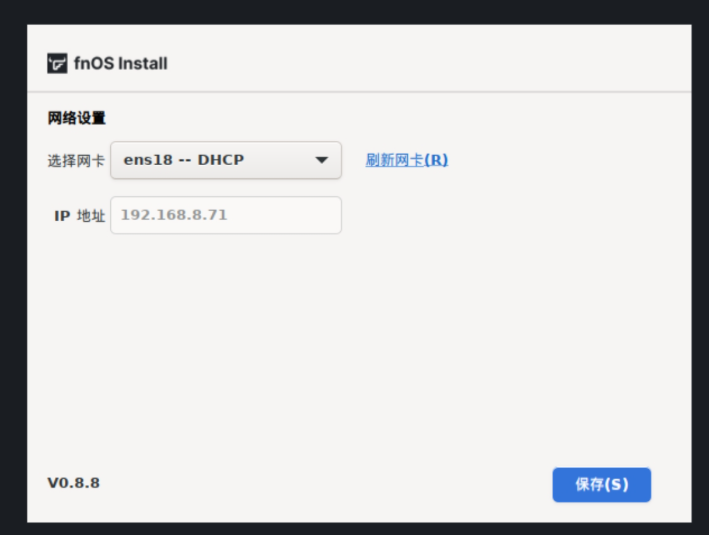
Task: Click the fnOS logo icon
Action: [57, 63]
